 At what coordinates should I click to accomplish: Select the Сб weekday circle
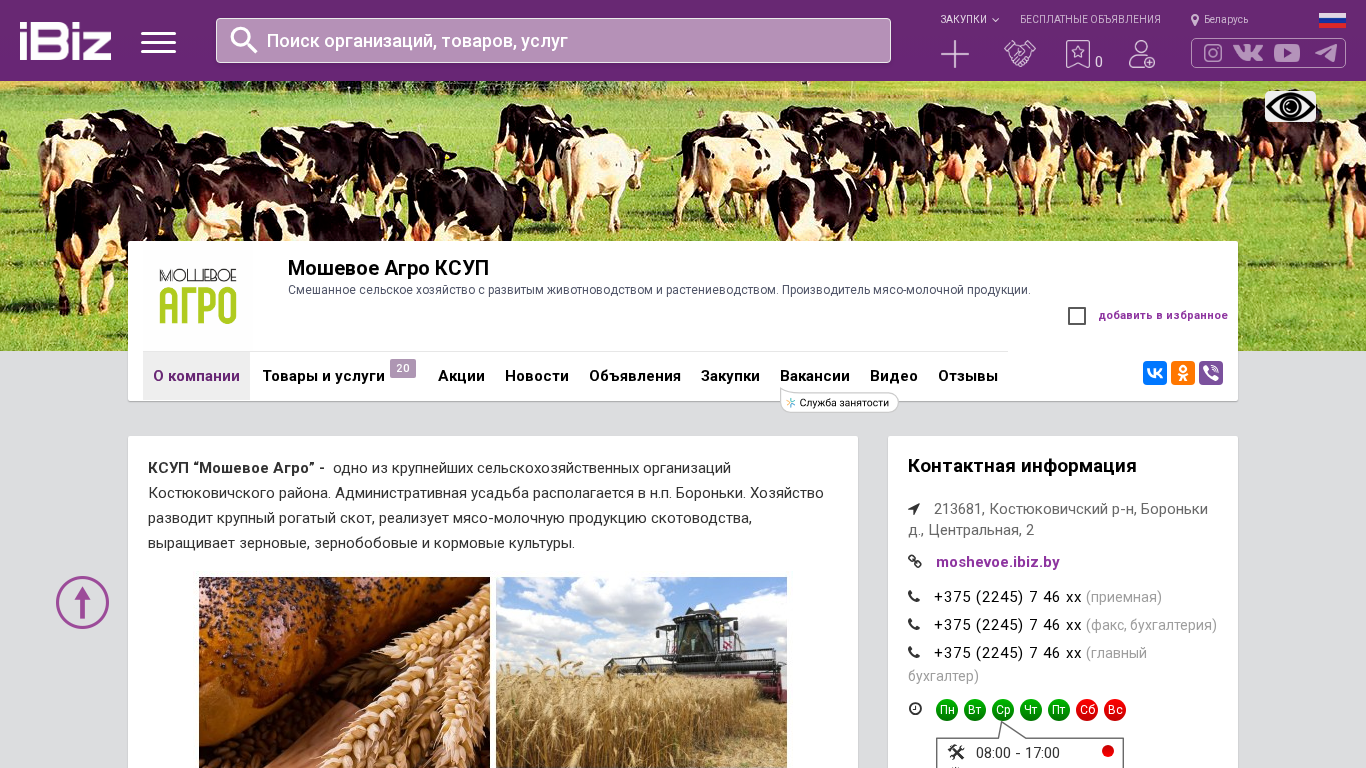click(1087, 710)
